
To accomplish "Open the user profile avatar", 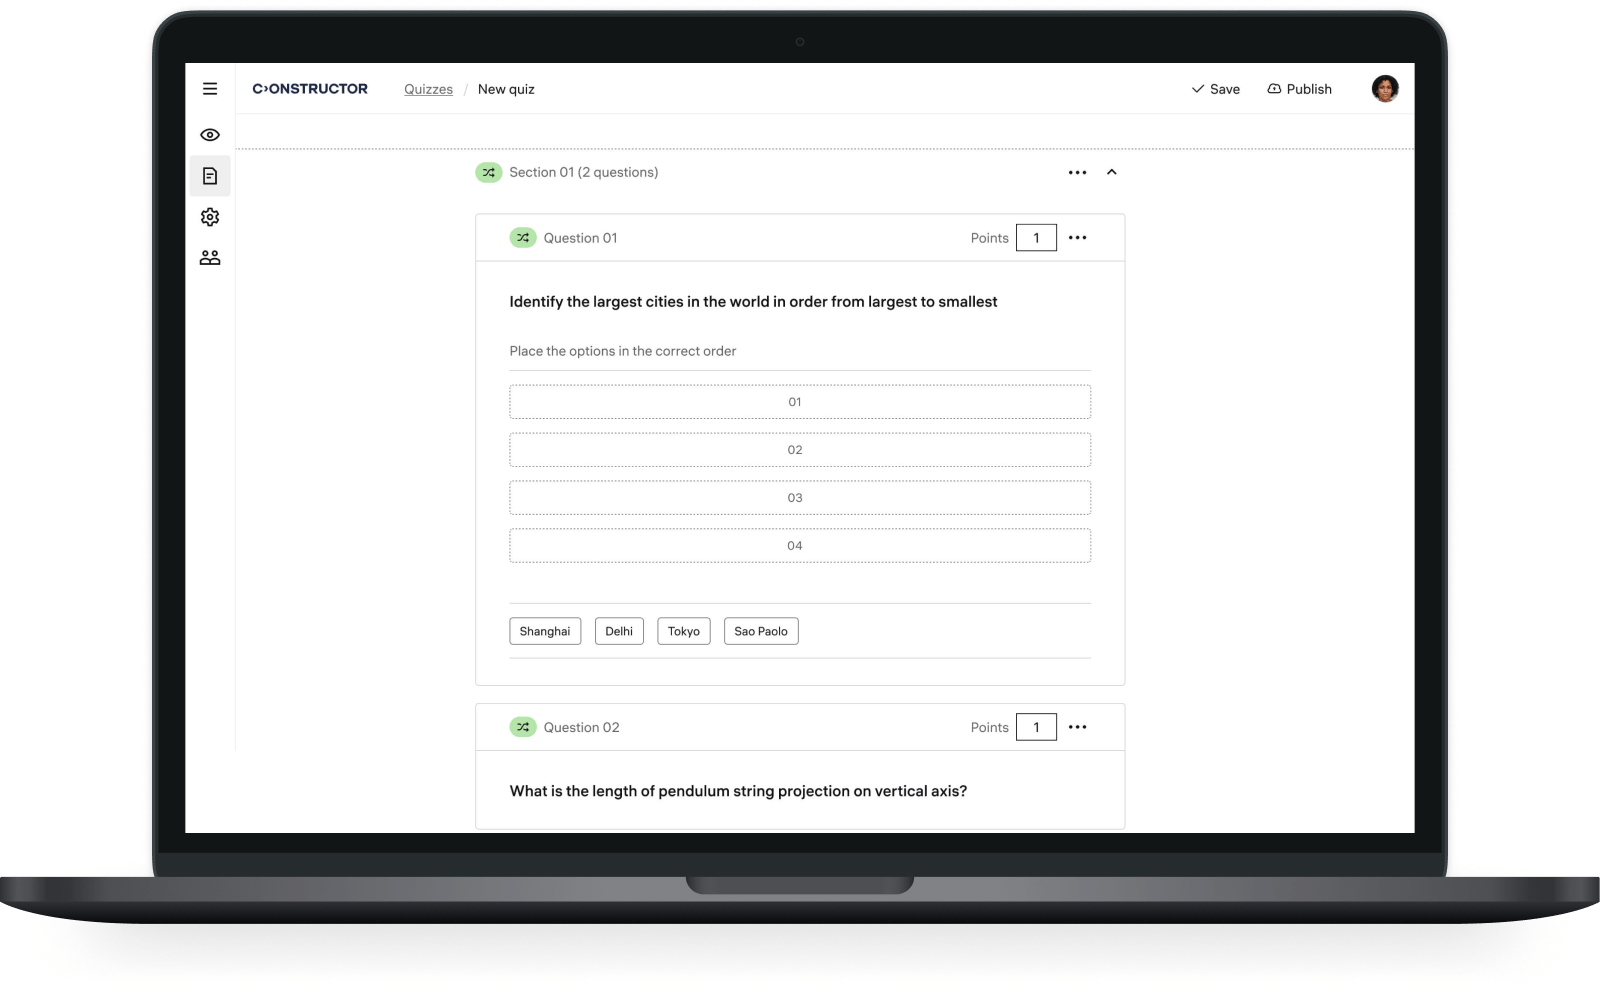I will (1385, 89).
